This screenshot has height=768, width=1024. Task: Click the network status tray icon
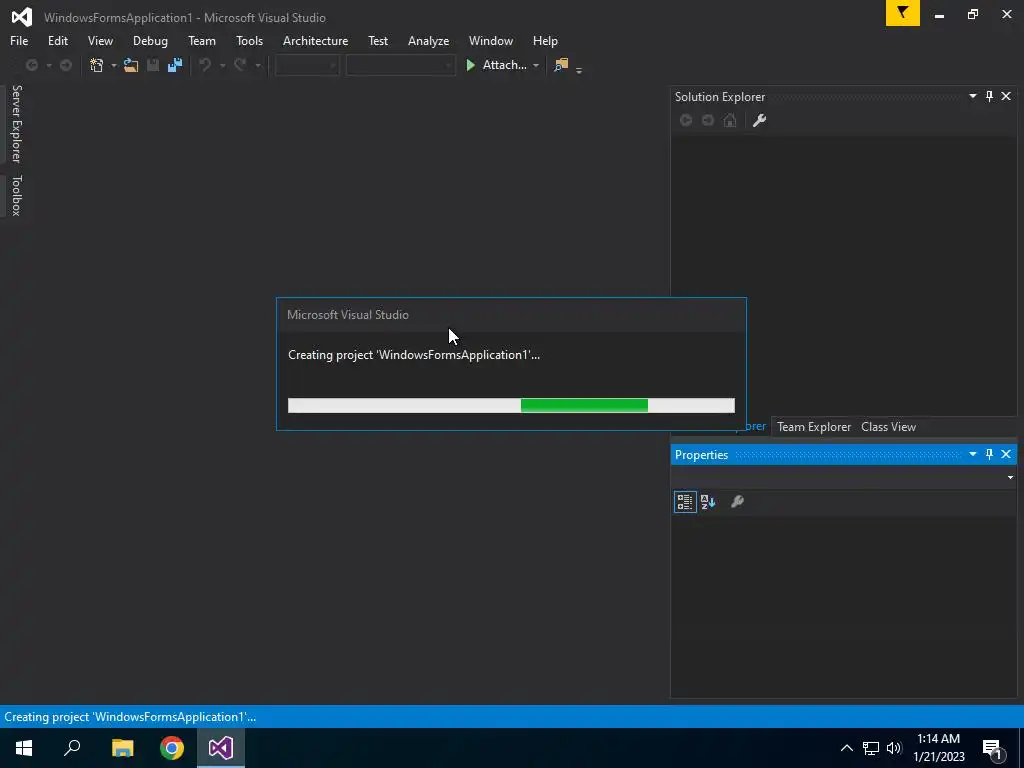[871, 748]
